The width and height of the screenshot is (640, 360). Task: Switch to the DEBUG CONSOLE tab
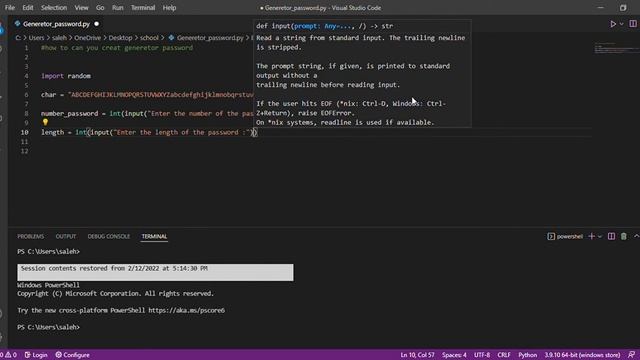click(x=109, y=236)
